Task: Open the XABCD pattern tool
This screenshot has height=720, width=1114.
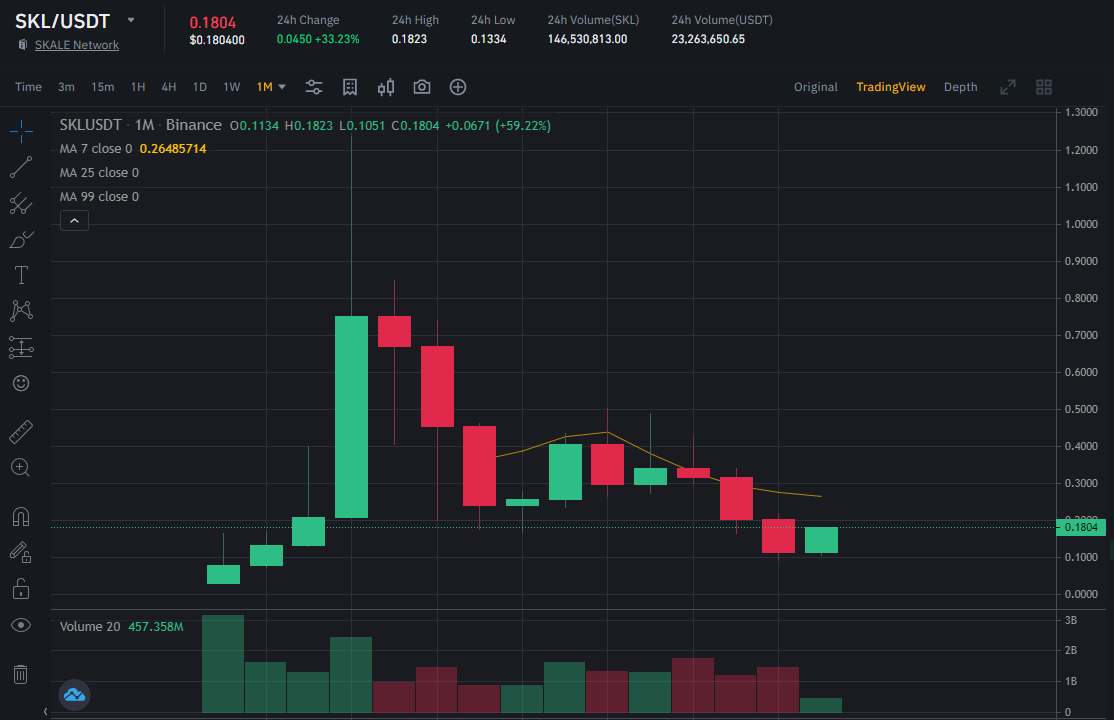Action: click(x=21, y=311)
